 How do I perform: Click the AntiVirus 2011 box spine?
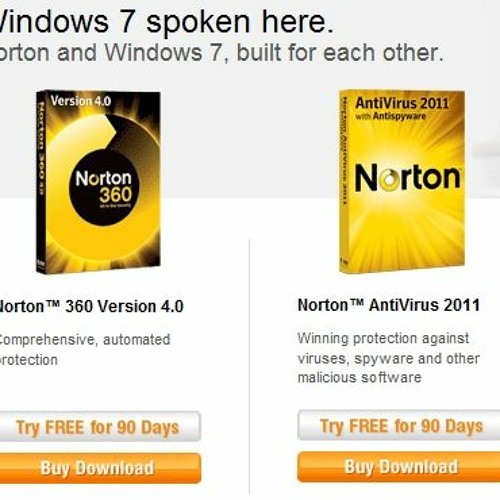click(344, 182)
